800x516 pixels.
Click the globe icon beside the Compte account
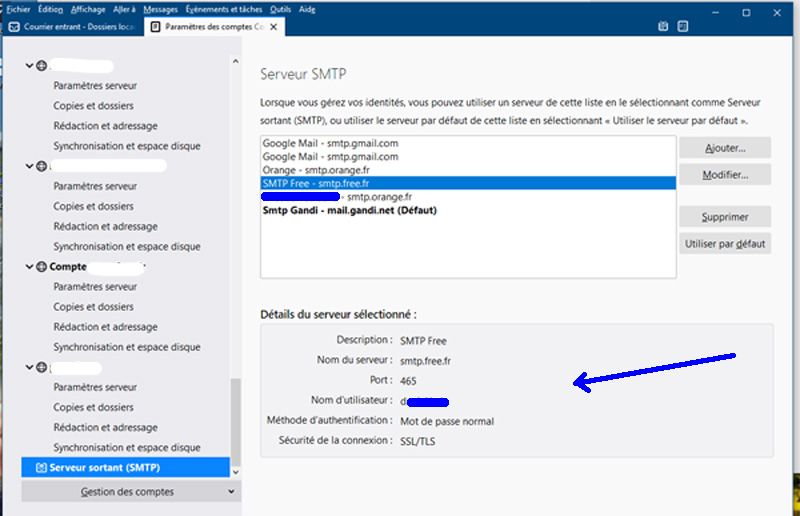(x=41, y=267)
